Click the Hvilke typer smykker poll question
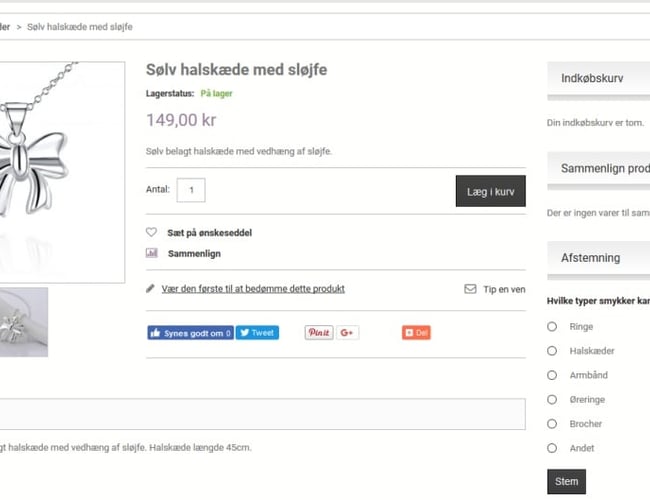This screenshot has width=650, height=500. pos(598,301)
